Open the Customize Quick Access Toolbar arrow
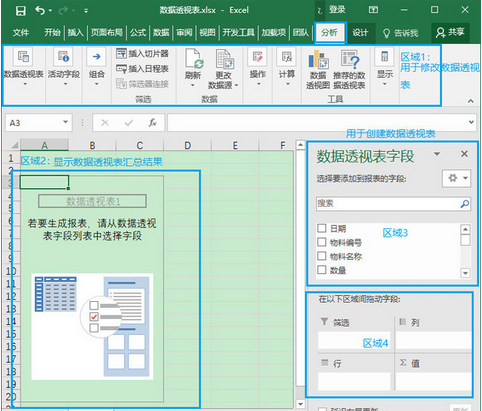Image resolution: width=482 pixels, height=411 pixels. pyautogui.click(x=86, y=11)
